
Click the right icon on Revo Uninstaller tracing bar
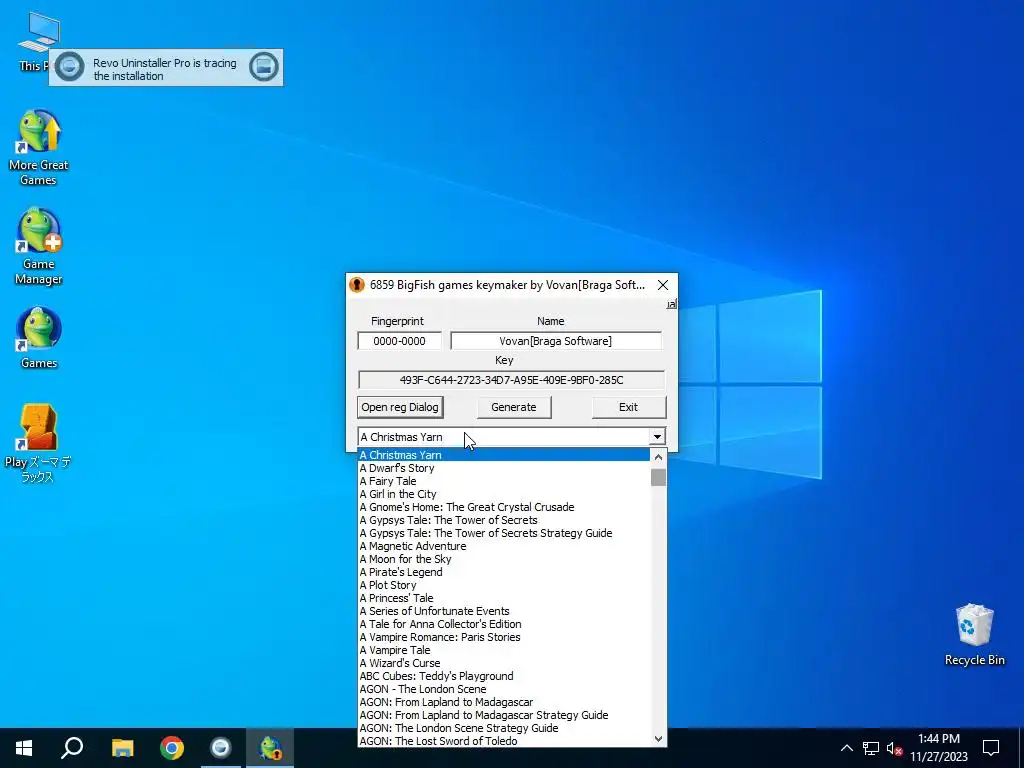point(264,67)
